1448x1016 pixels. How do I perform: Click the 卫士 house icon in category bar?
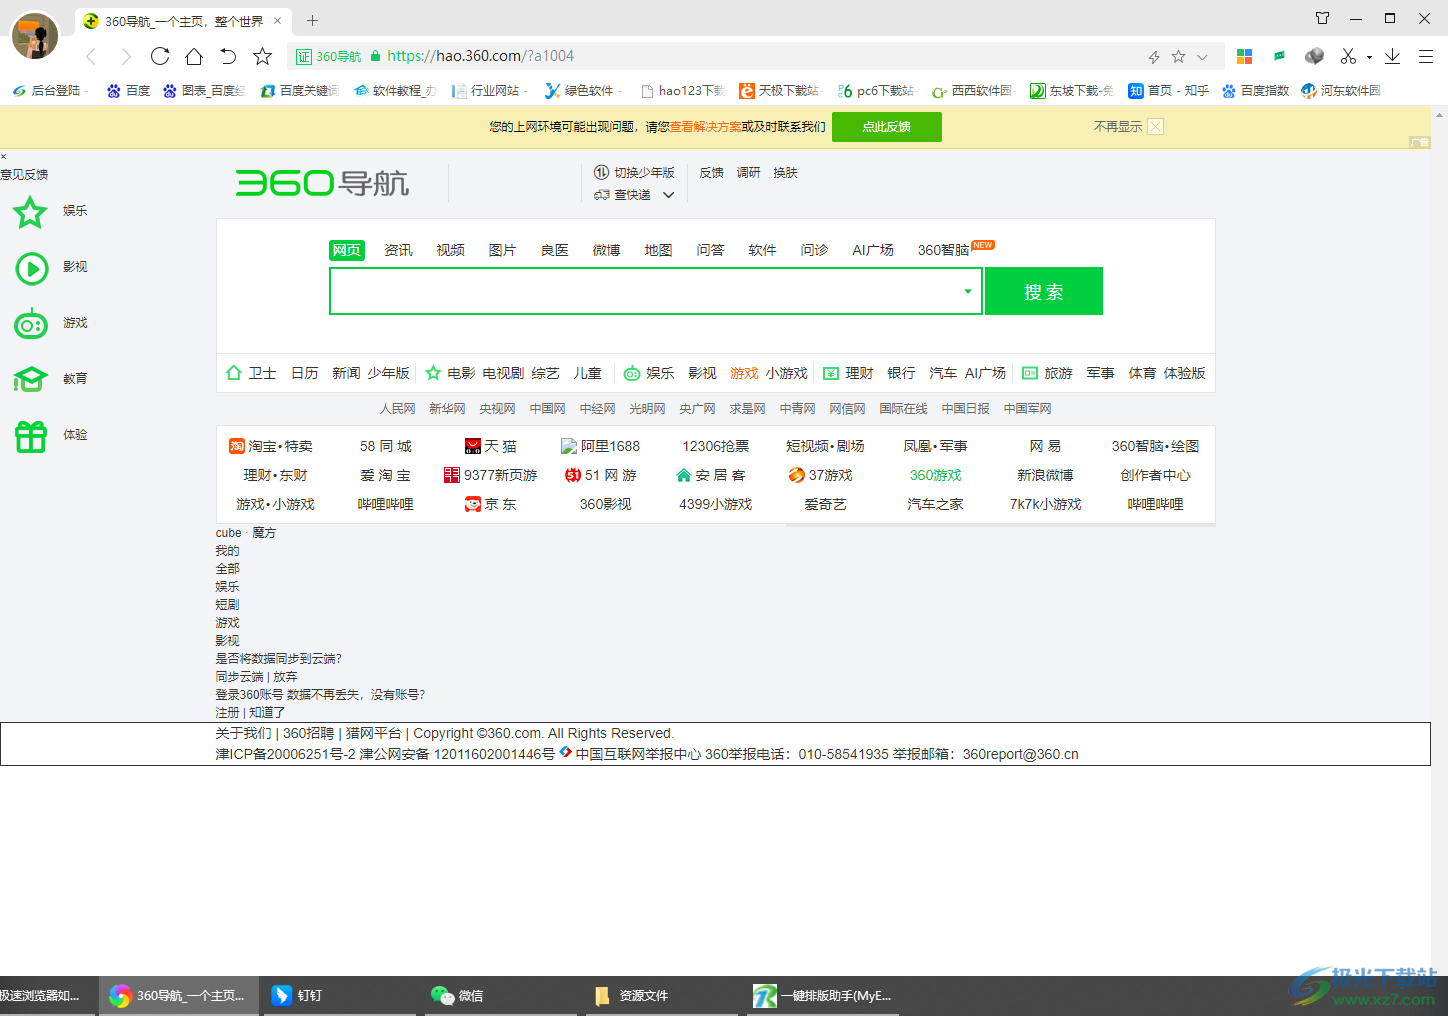[x=234, y=373]
